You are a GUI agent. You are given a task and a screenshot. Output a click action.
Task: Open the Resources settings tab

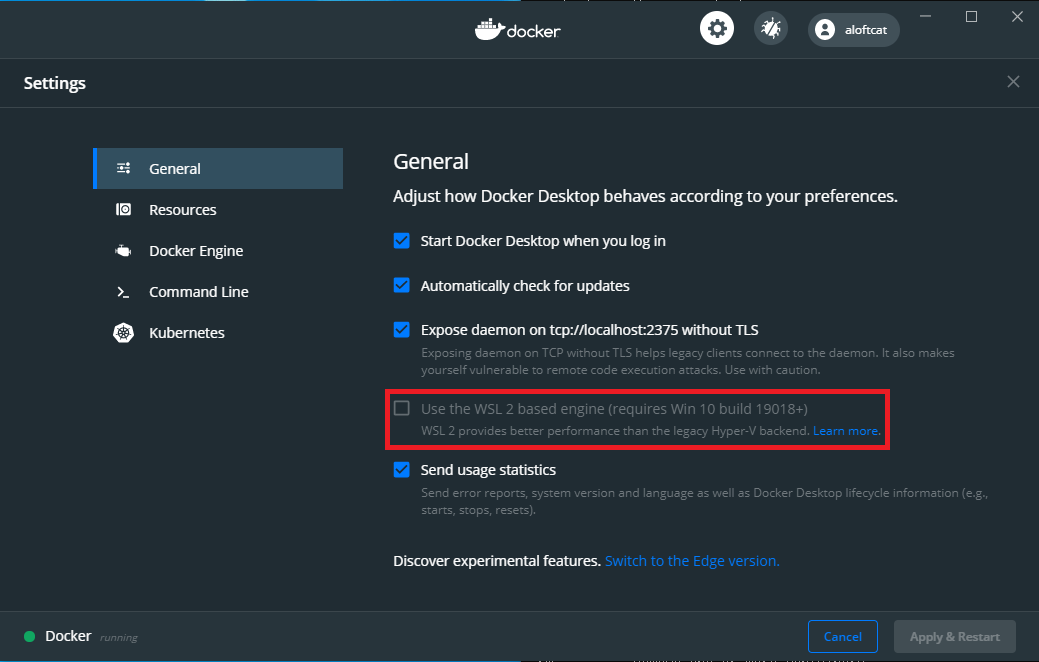coord(218,209)
